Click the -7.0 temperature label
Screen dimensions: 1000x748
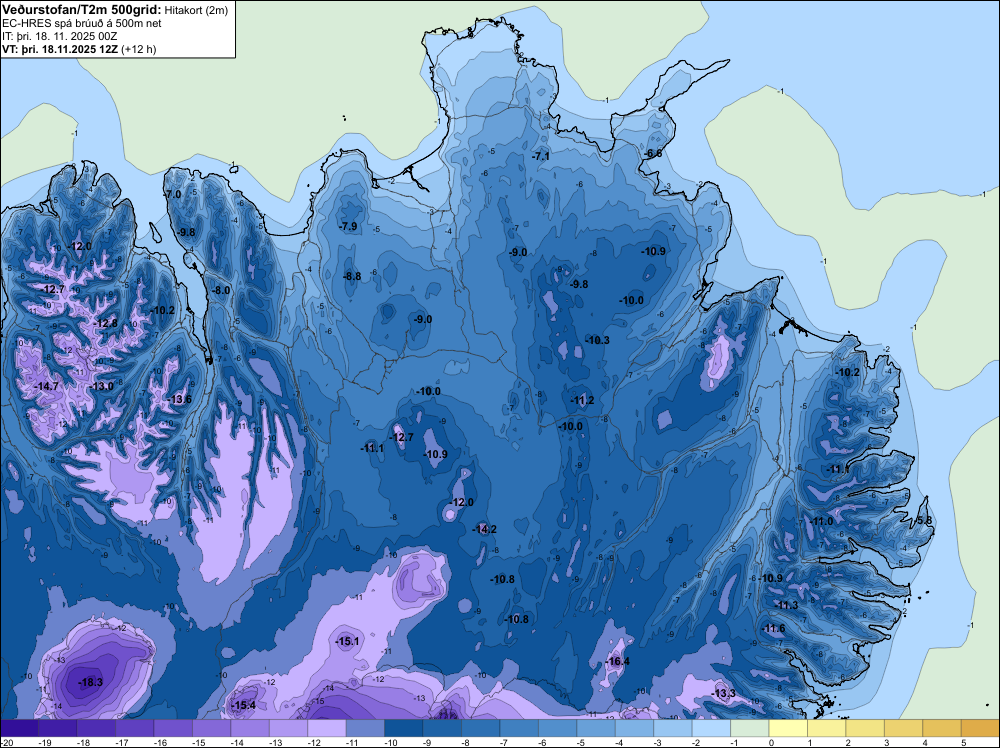coord(173,194)
